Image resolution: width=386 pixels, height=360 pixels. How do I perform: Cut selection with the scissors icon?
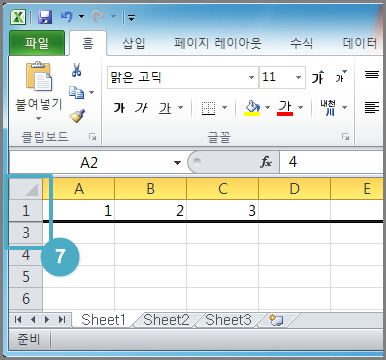click(77, 70)
